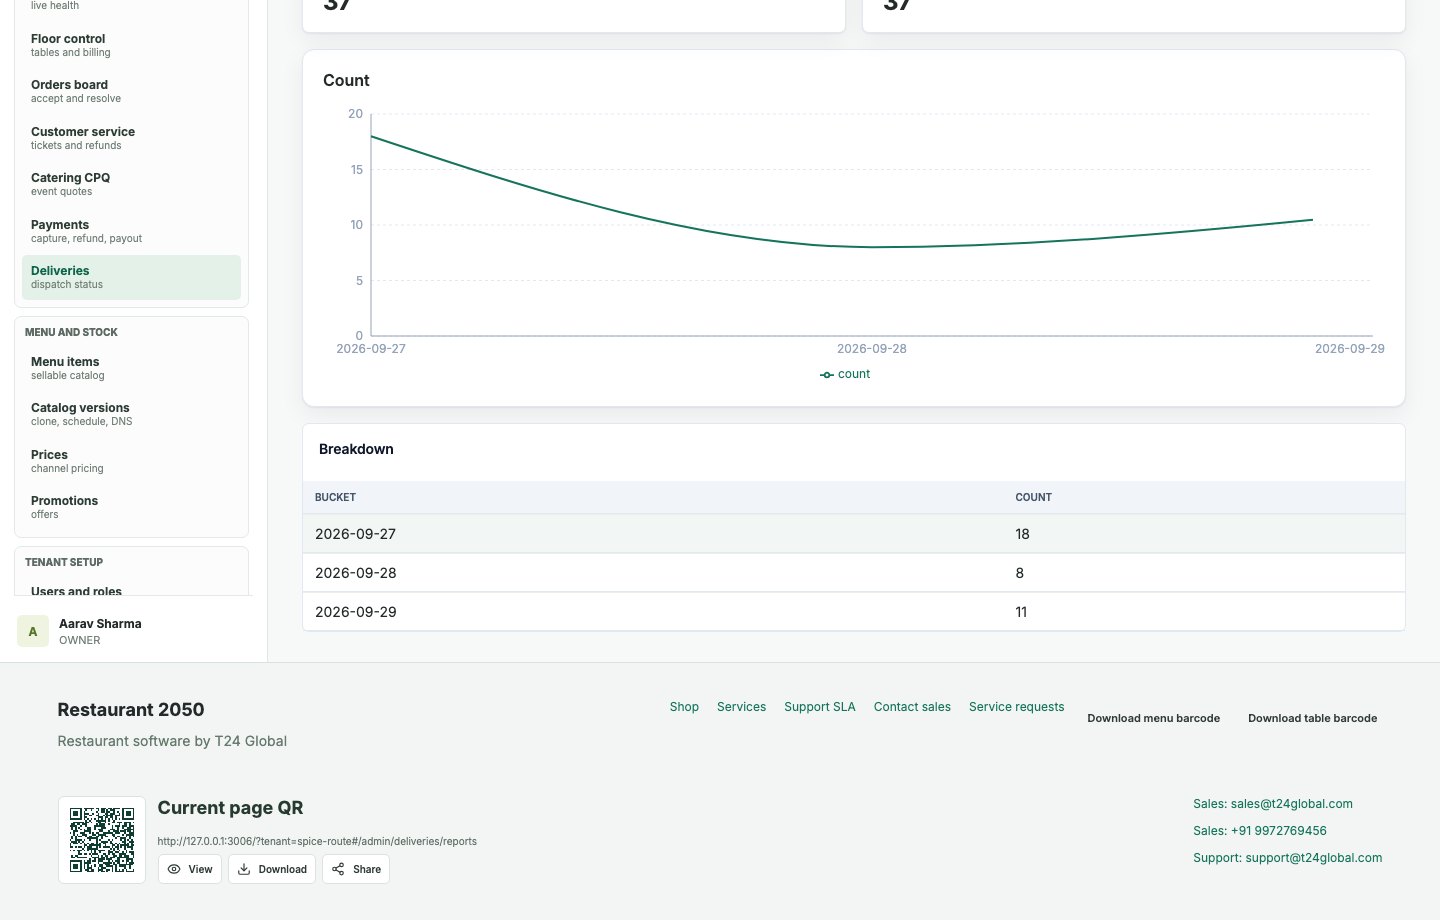Click the sales@t24global.com email link
This screenshot has width=1440, height=920.
(x=1273, y=804)
